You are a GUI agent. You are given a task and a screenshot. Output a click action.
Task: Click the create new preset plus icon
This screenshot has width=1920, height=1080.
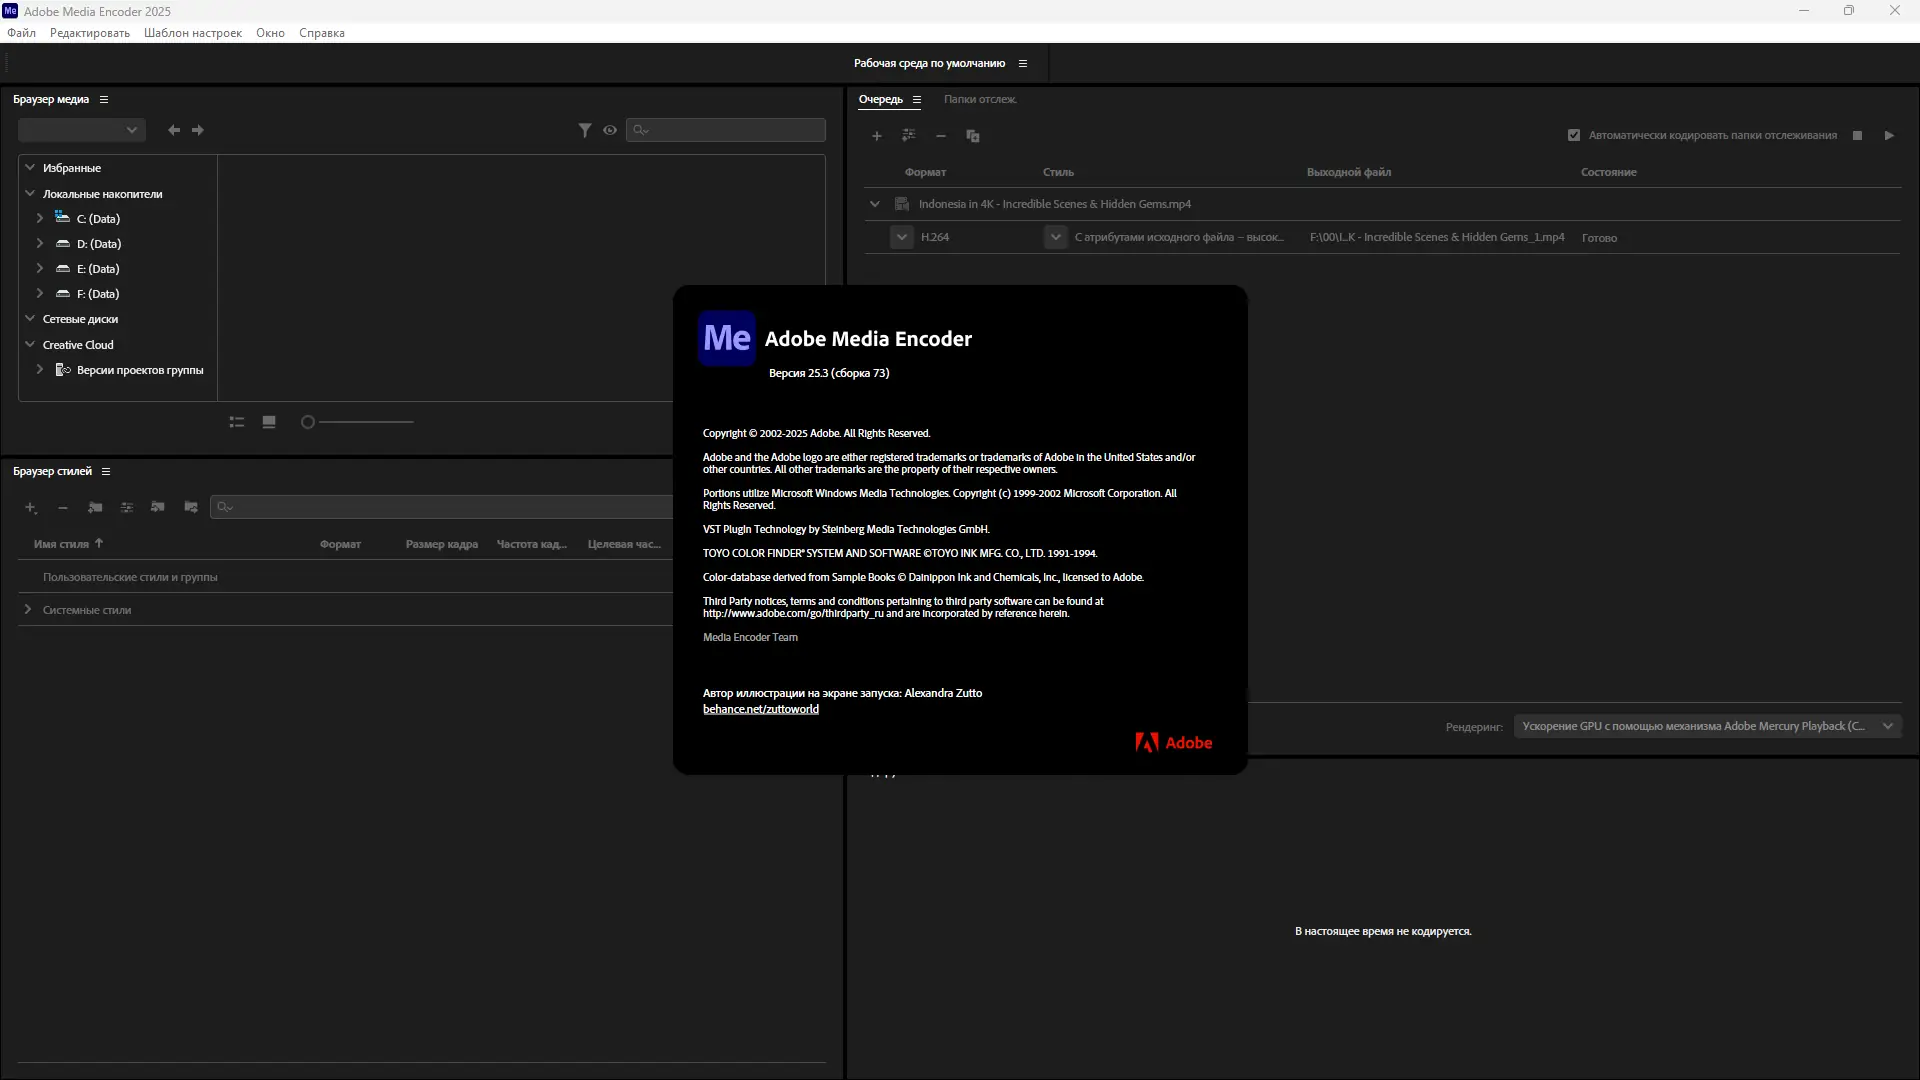31,508
